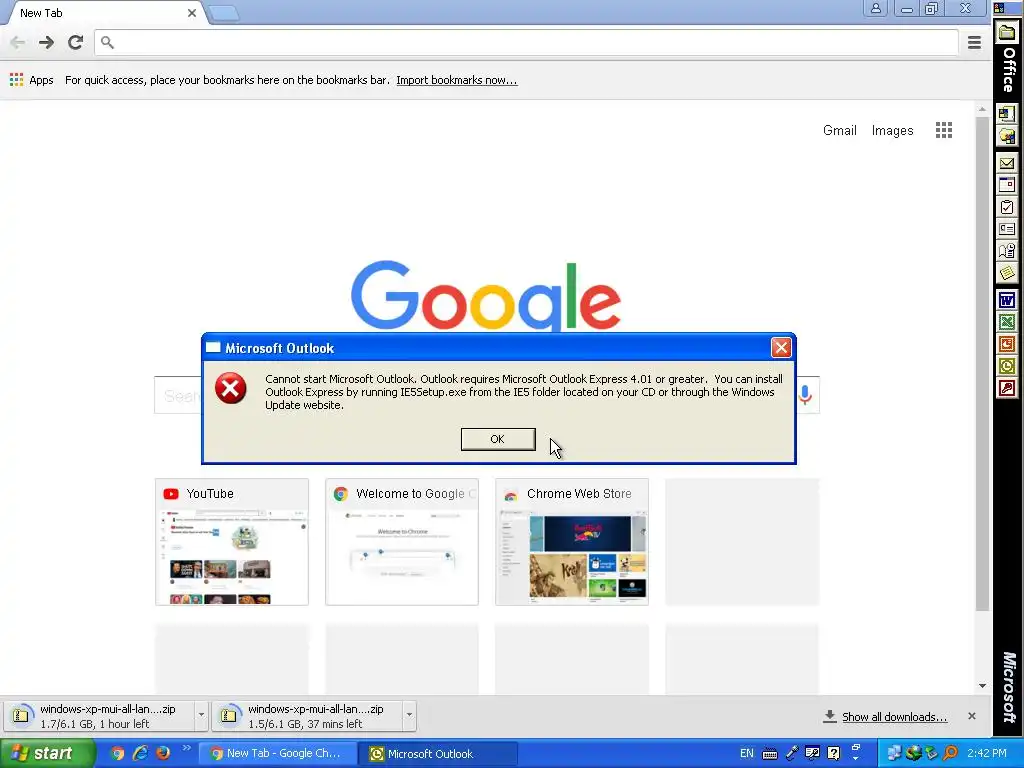Open the YouTube thumbnail tile

[x=232, y=541]
